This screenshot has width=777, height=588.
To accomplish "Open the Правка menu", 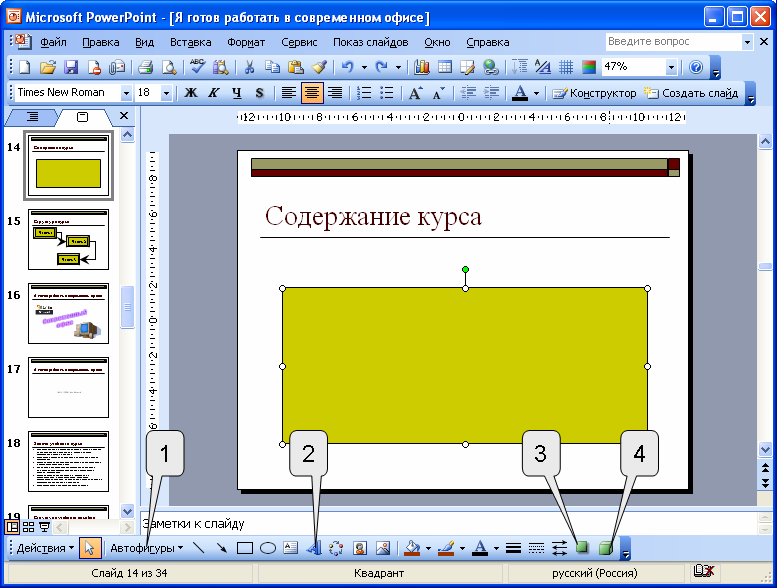I will [101, 42].
